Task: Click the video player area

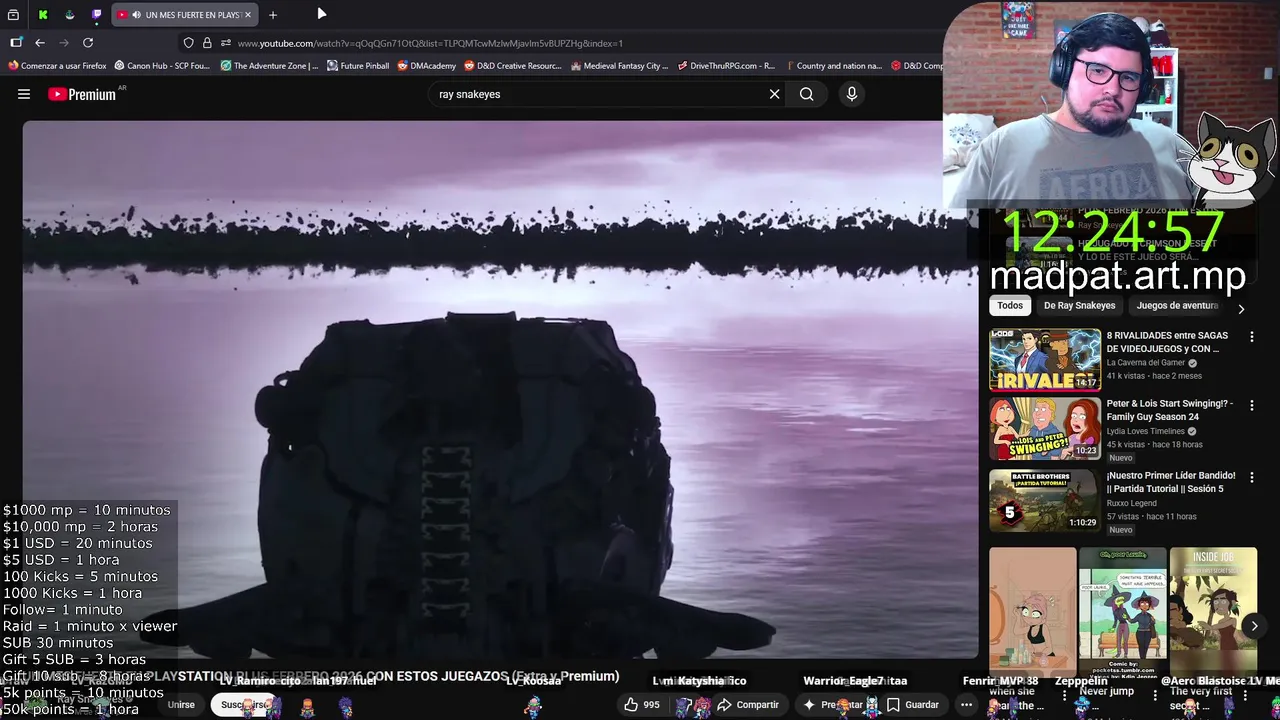Action: 500,390
